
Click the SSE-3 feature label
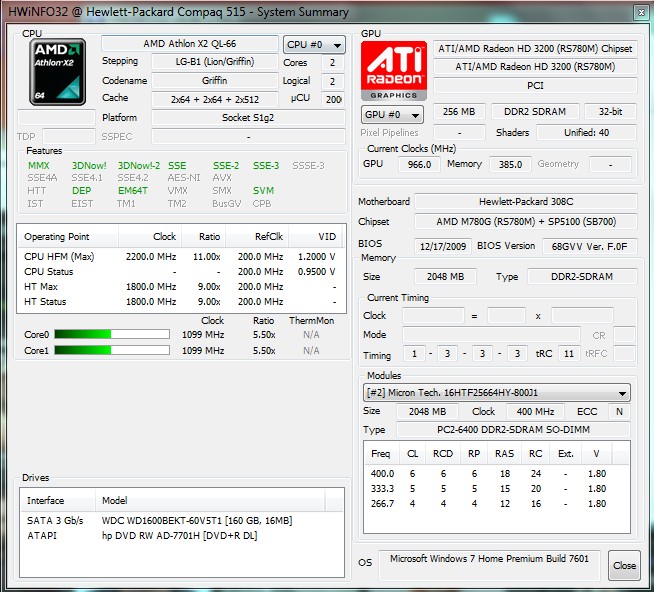point(266,166)
